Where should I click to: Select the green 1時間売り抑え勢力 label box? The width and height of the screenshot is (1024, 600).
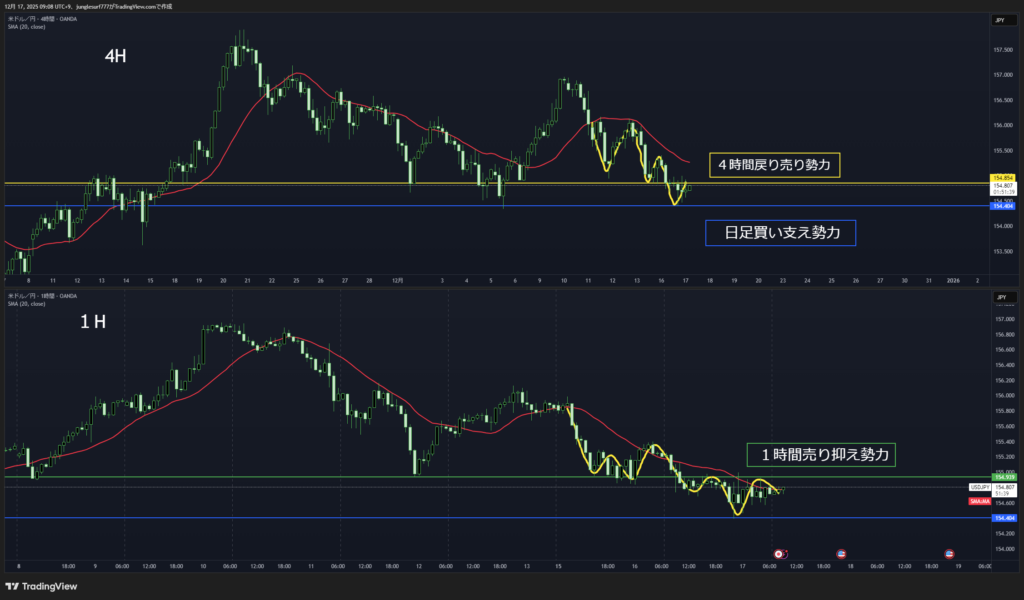[820, 455]
